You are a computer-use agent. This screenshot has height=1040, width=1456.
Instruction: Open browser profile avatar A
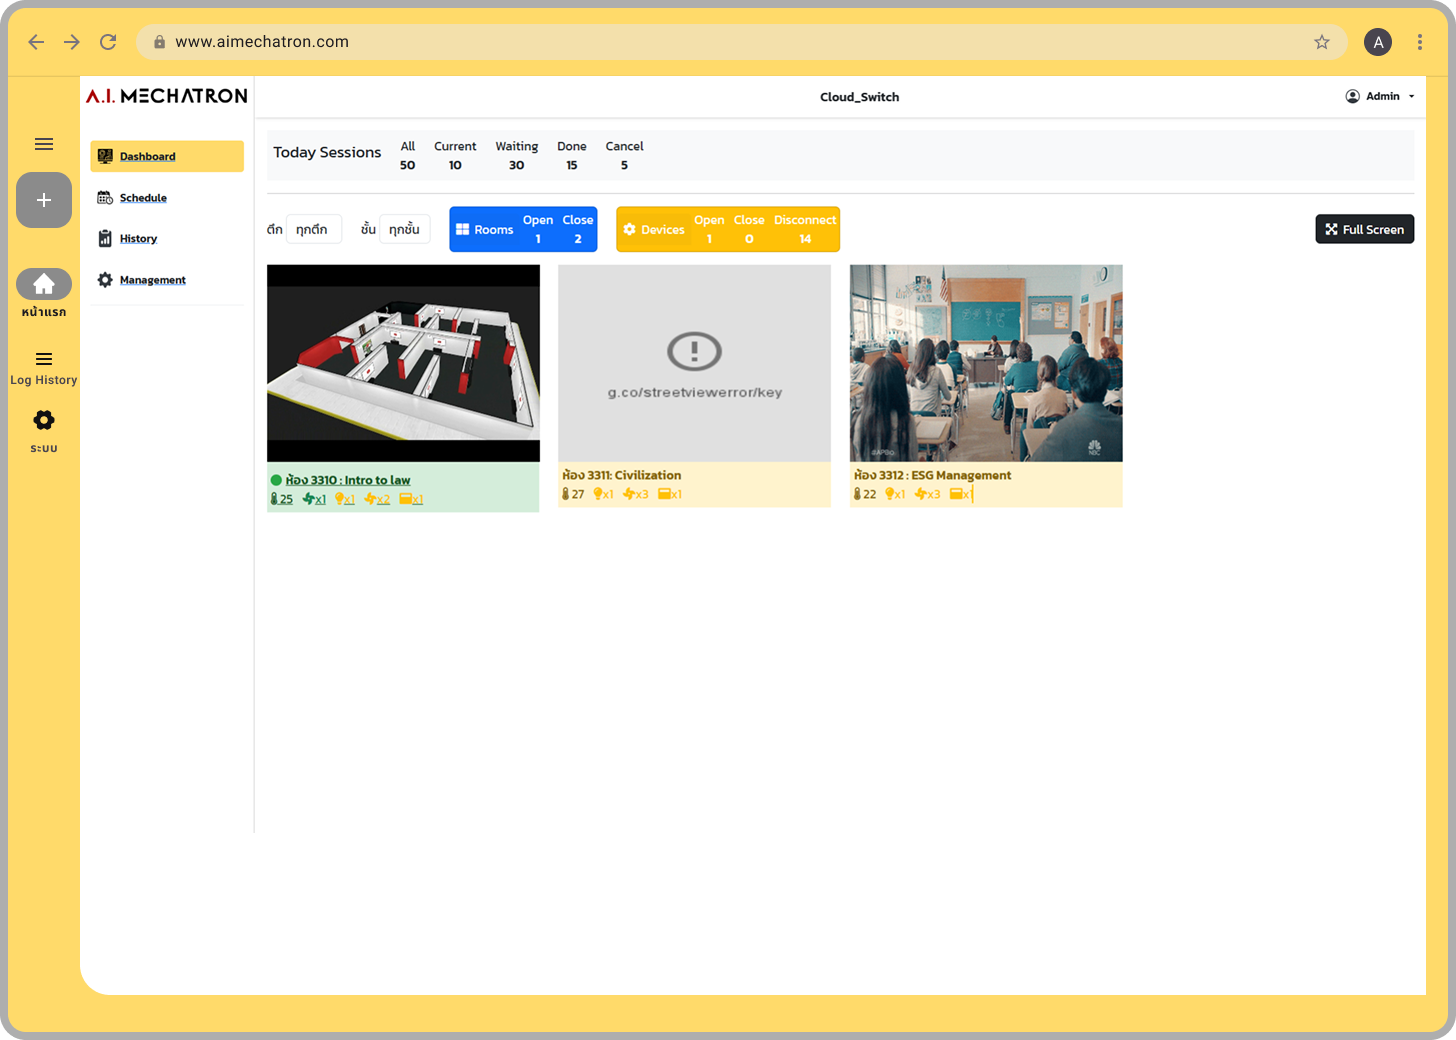pyautogui.click(x=1378, y=42)
